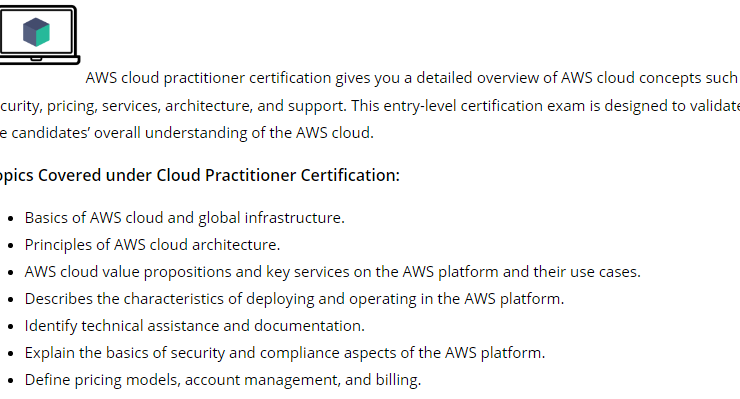Click the cube graphic inside laptop screen

tap(36, 32)
